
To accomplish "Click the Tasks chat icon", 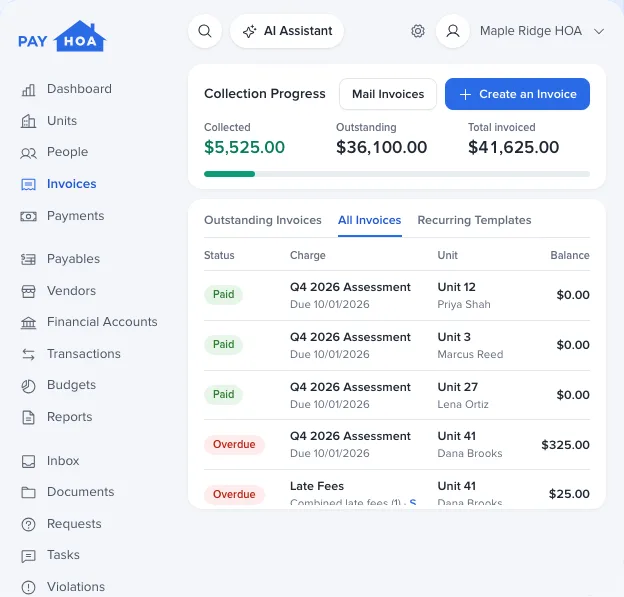I will 28,556.
